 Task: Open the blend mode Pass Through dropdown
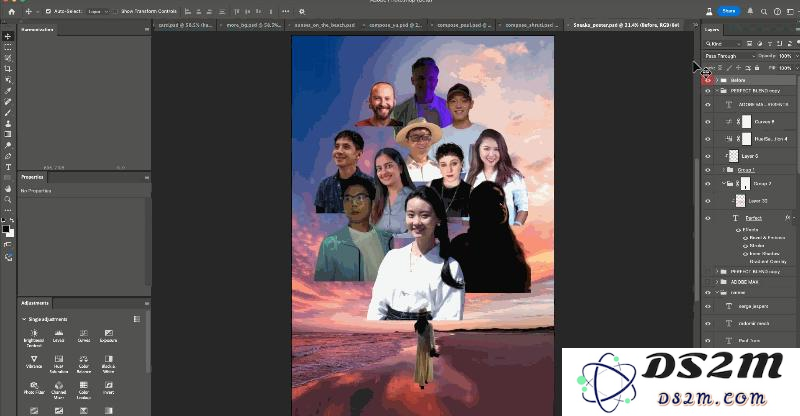tap(729, 56)
